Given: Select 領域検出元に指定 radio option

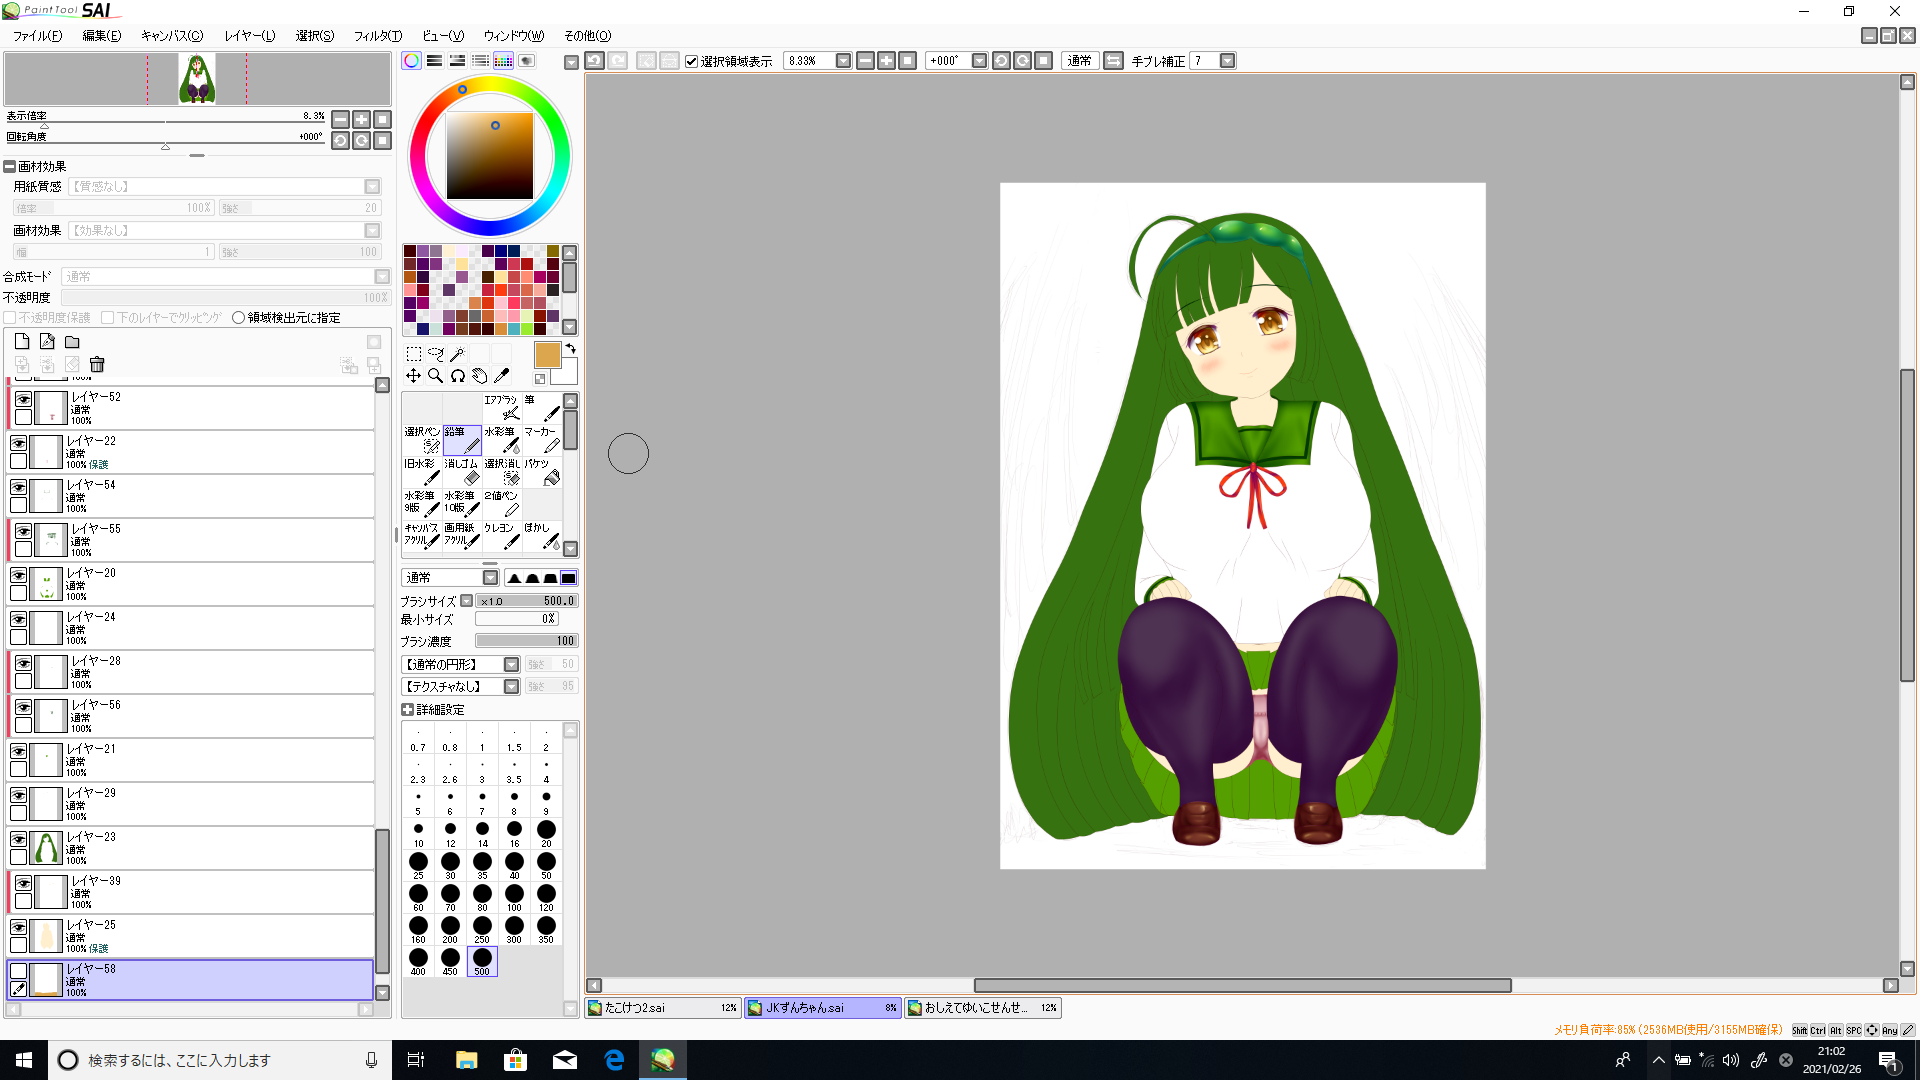Looking at the screenshot, I should tap(238, 318).
